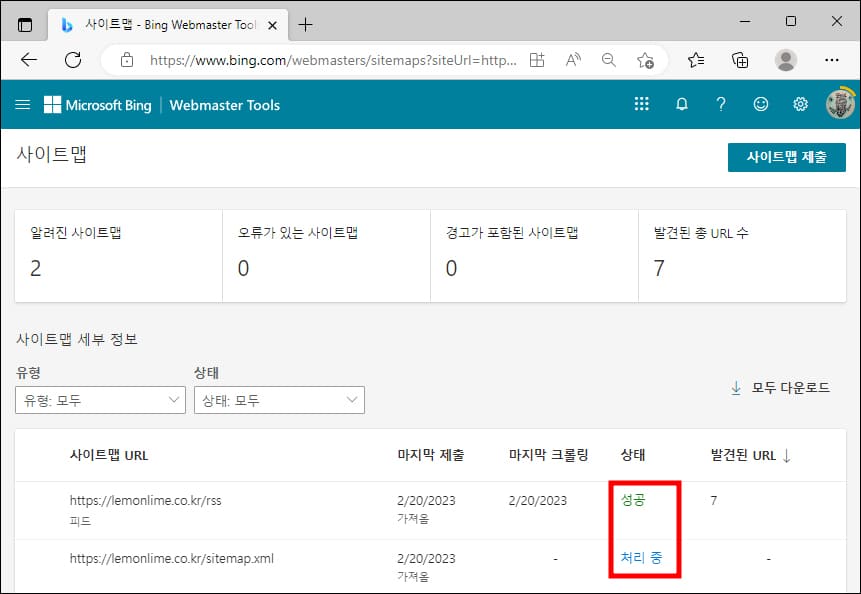Open the browser Favorites list icon
This screenshot has height=594, width=861.
point(695,60)
